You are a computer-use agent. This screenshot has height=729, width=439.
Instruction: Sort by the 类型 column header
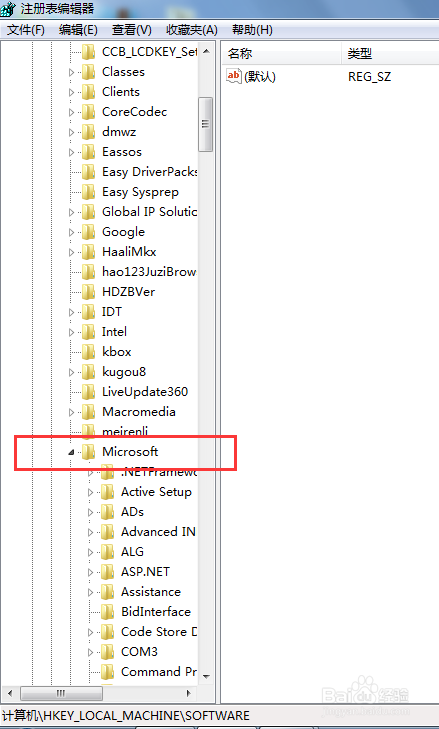391,53
